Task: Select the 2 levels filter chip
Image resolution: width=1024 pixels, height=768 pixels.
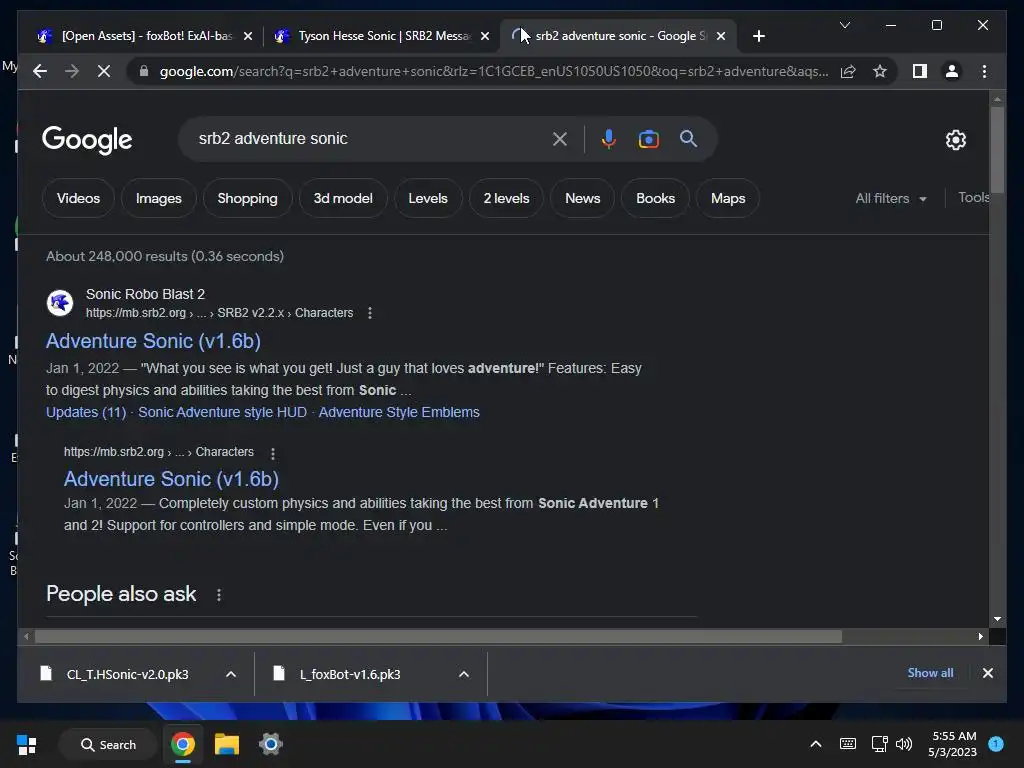Action: [506, 198]
